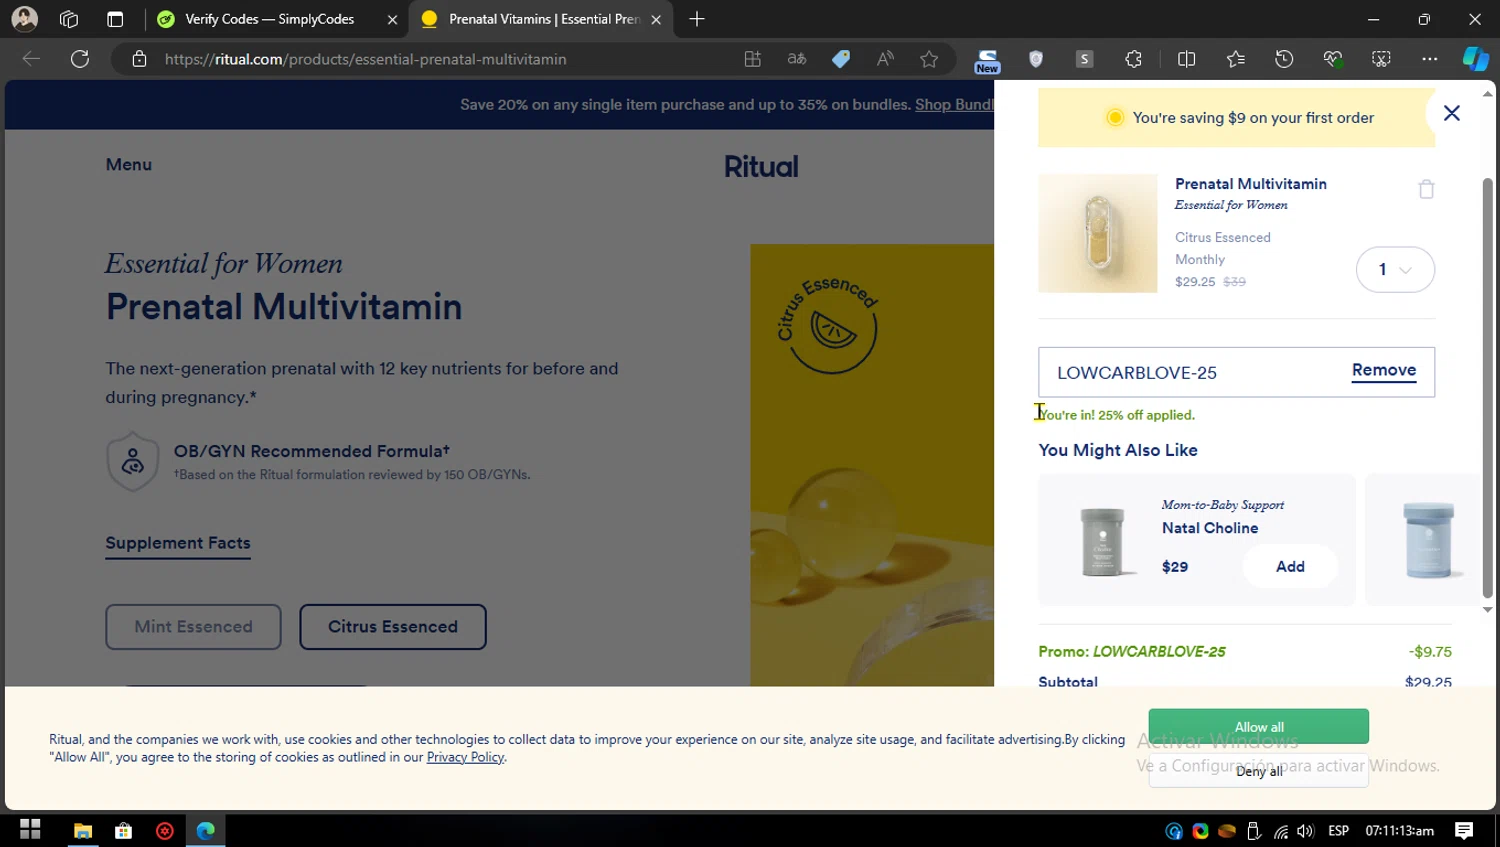
Task: Open Supplement Facts link
Action: click(x=178, y=543)
